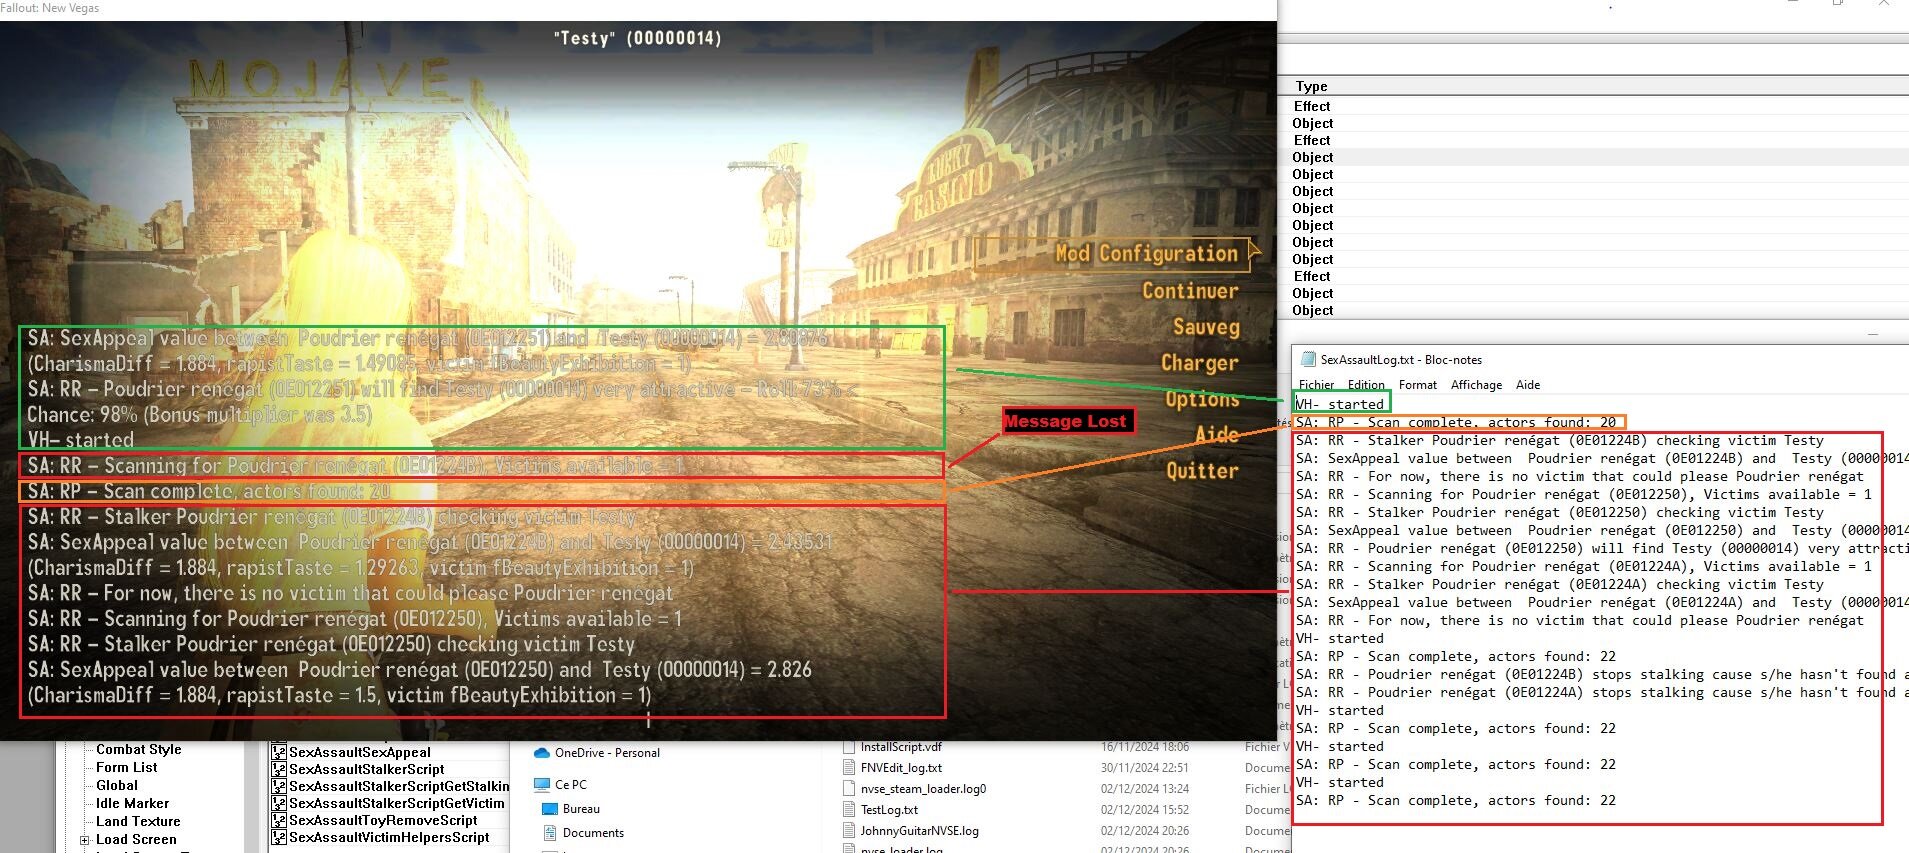Click the Bureau desktop folder icon
This screenshot has width=1909, height=853.
[x=549, y=809]
